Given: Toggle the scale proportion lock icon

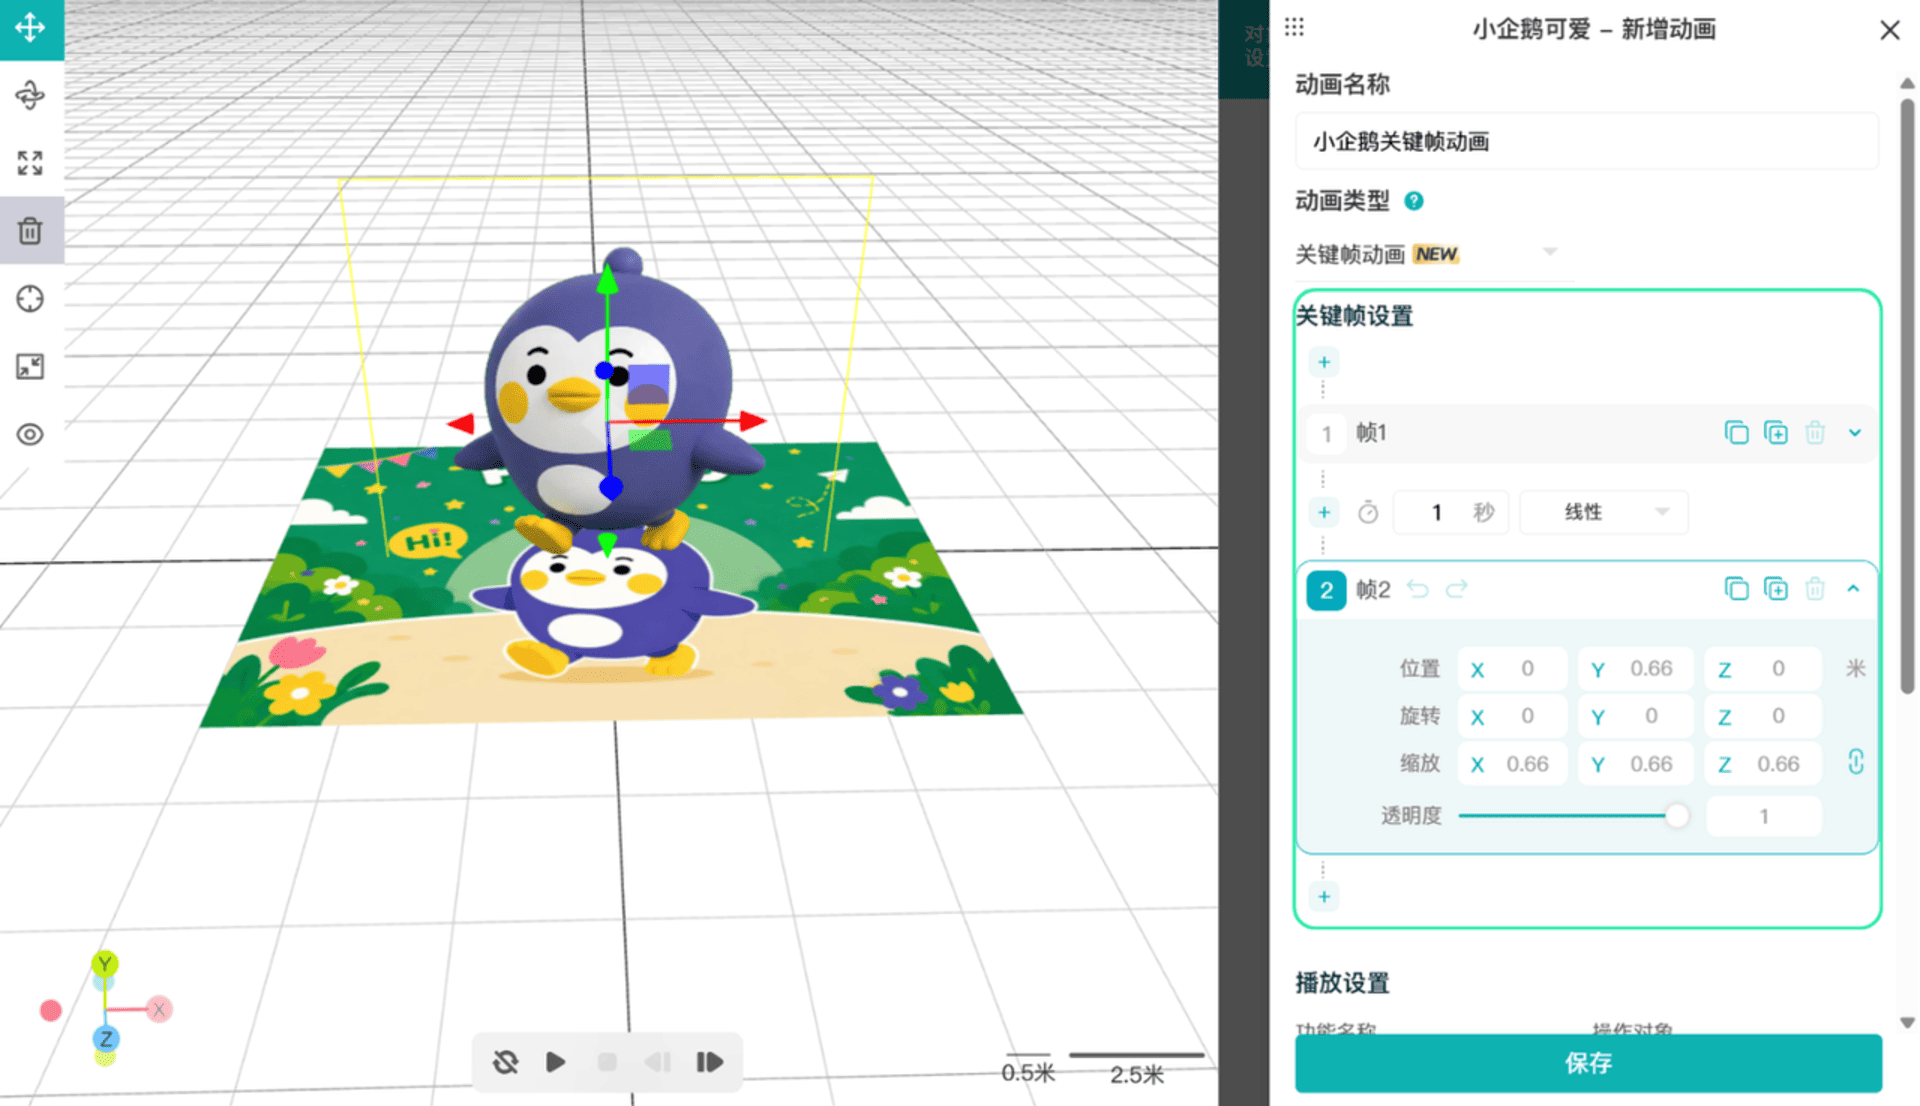Looking at the screenshot, I should [1855, 763].
